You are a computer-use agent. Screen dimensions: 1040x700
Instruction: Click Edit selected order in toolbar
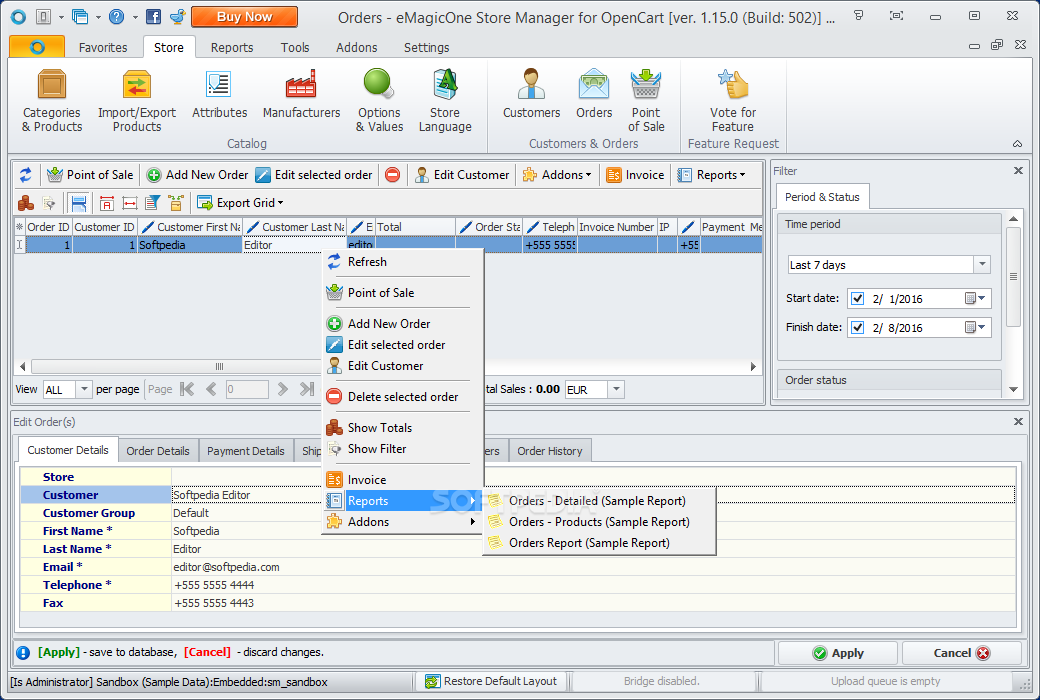click(314, 175)
